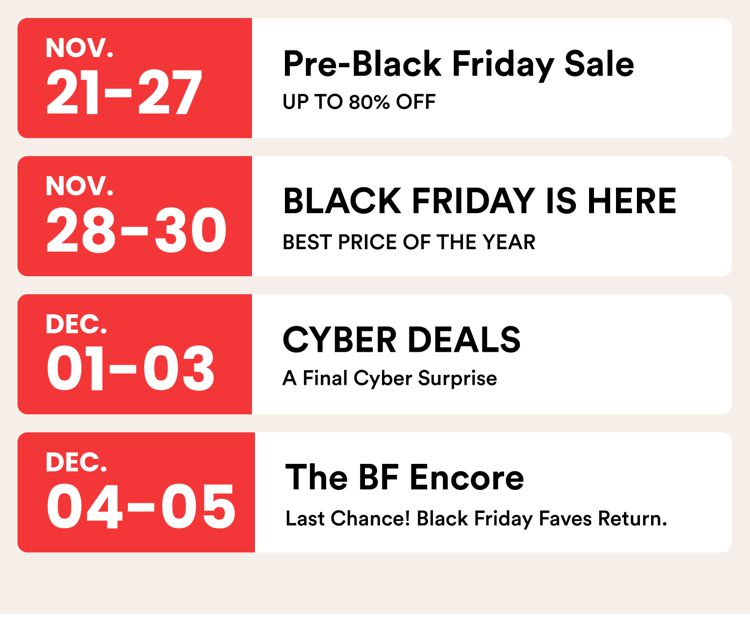Screen dimensions: 750x623
Task: Click the Pre-Black Friday Sale heading
Action: point(458,64)
